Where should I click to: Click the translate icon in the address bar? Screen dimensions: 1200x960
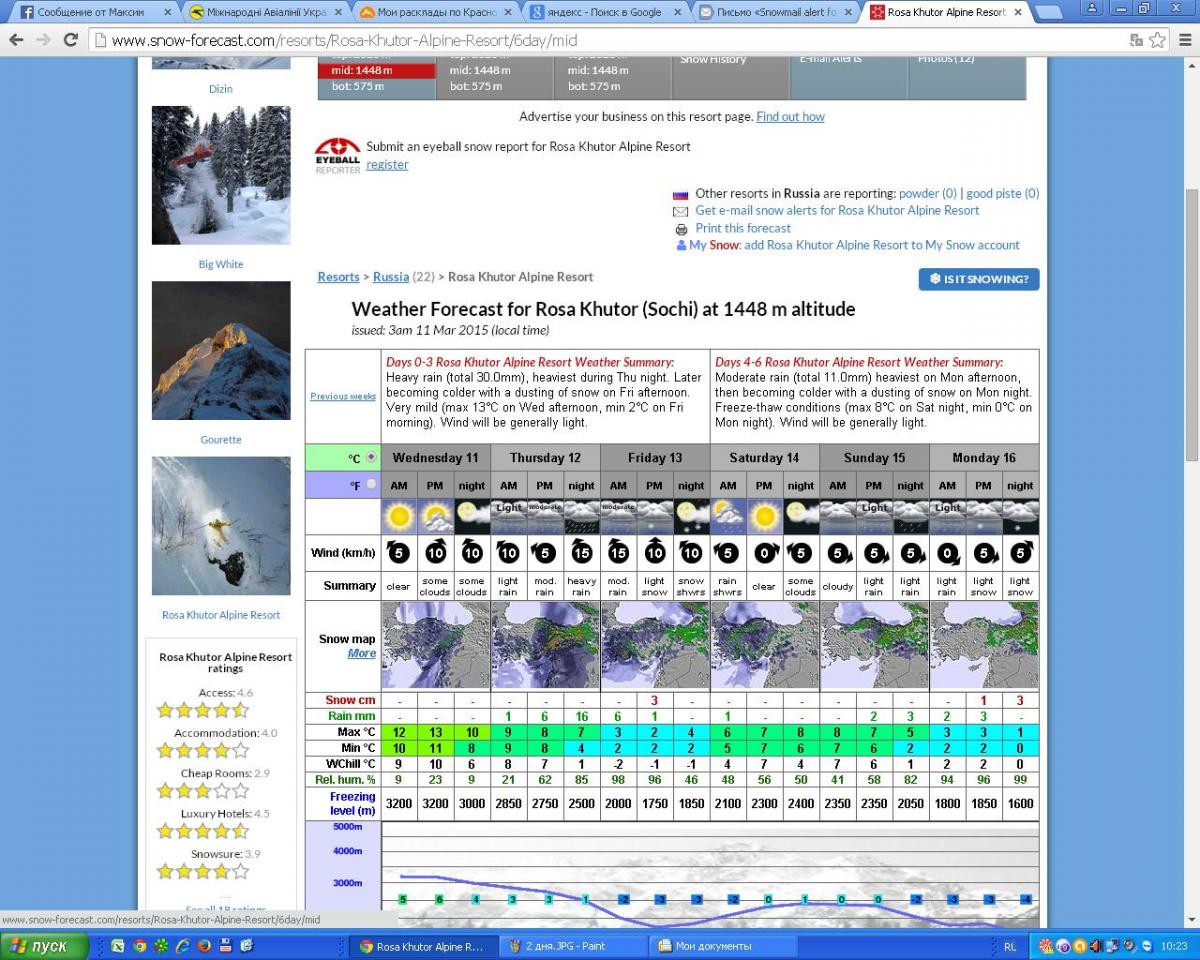(1136, 41)
